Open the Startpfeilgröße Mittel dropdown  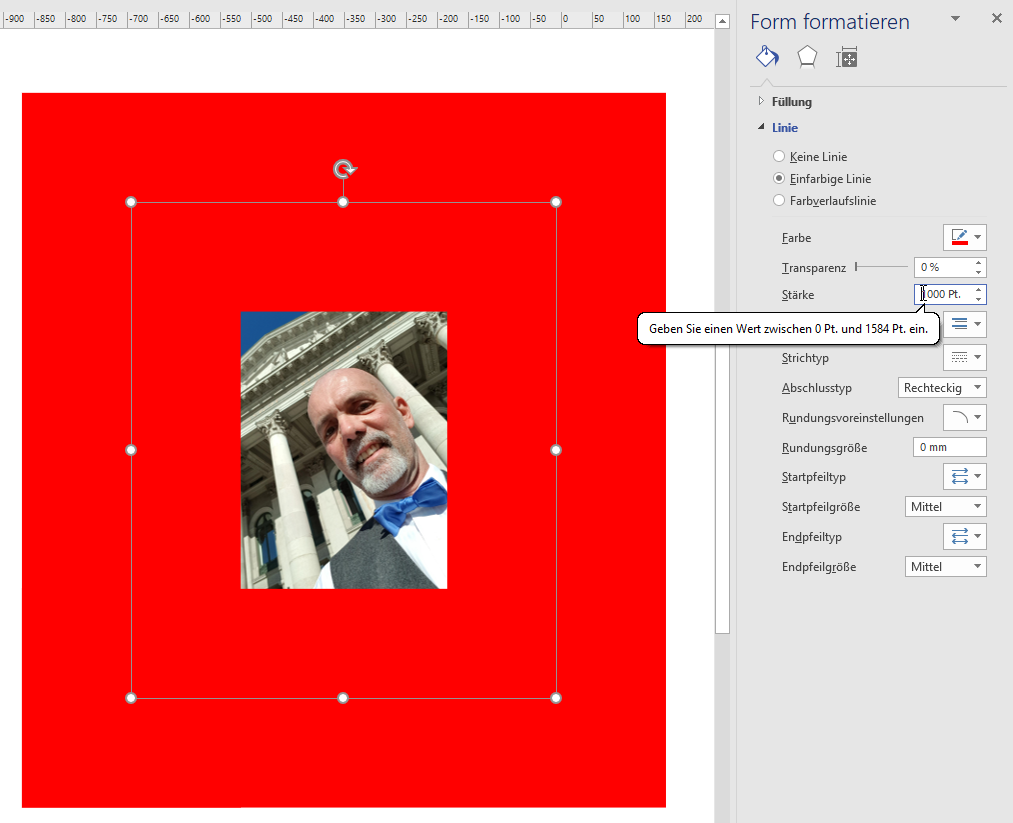pyautogui.click(x=945, y=507)
